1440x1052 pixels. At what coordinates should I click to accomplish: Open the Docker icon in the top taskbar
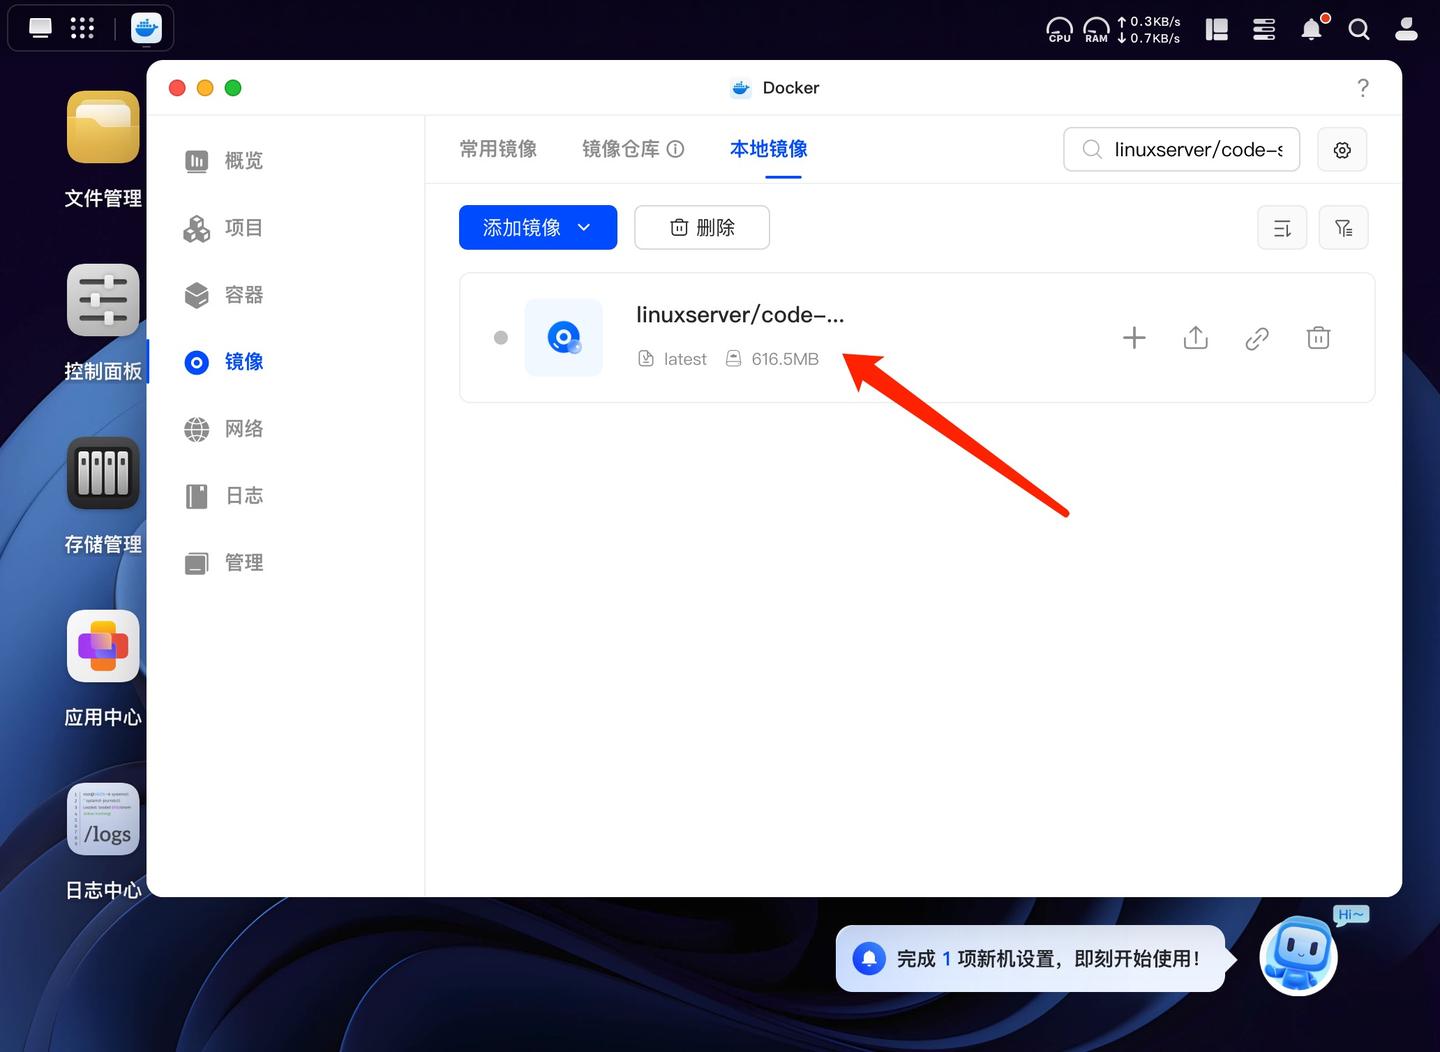pyautogui.click(x=146, y=28)
